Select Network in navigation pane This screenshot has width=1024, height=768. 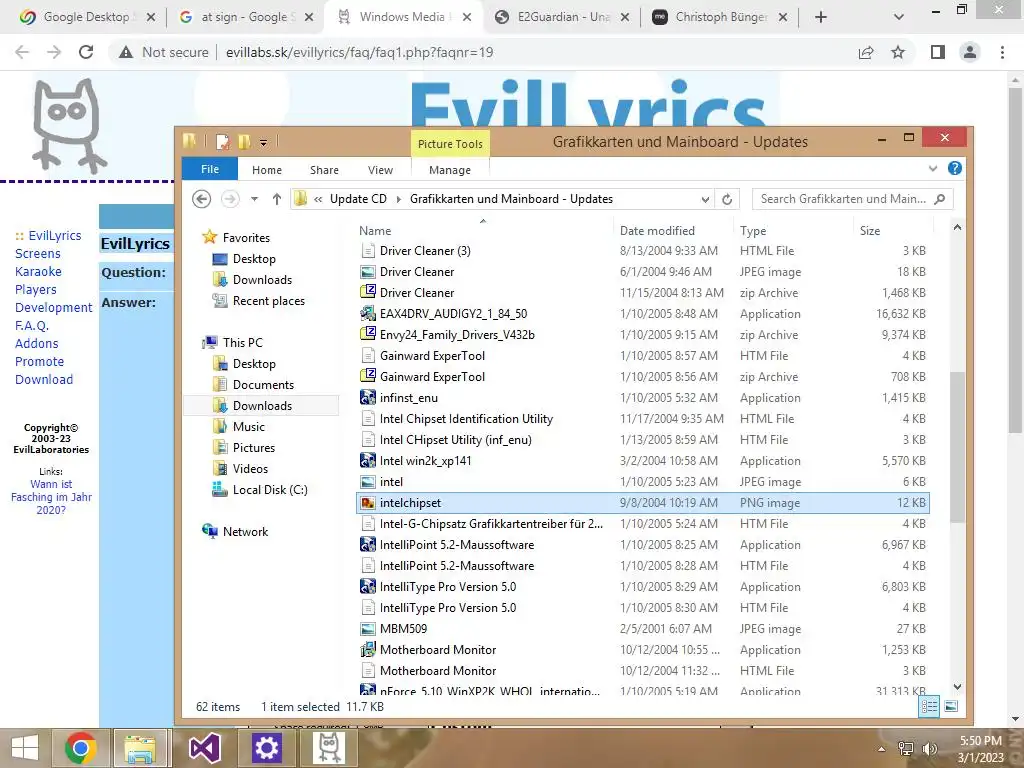(245, 532)
